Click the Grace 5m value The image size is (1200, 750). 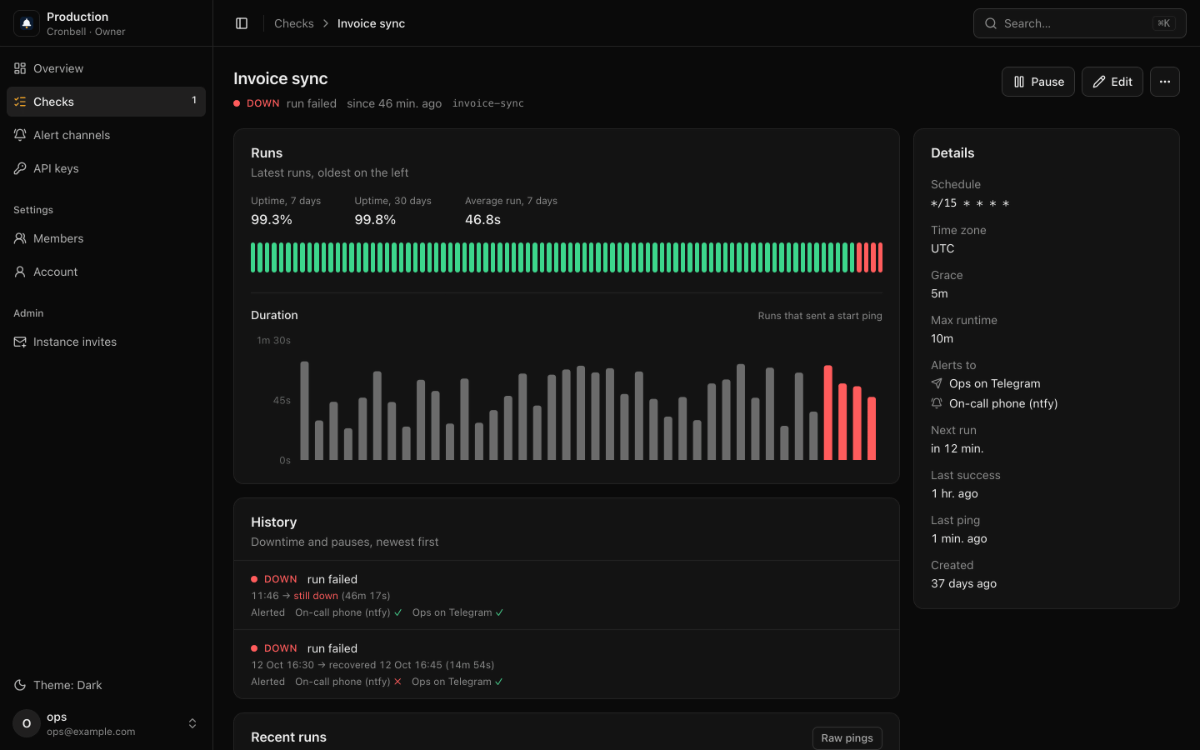click(x=939, y=293)
